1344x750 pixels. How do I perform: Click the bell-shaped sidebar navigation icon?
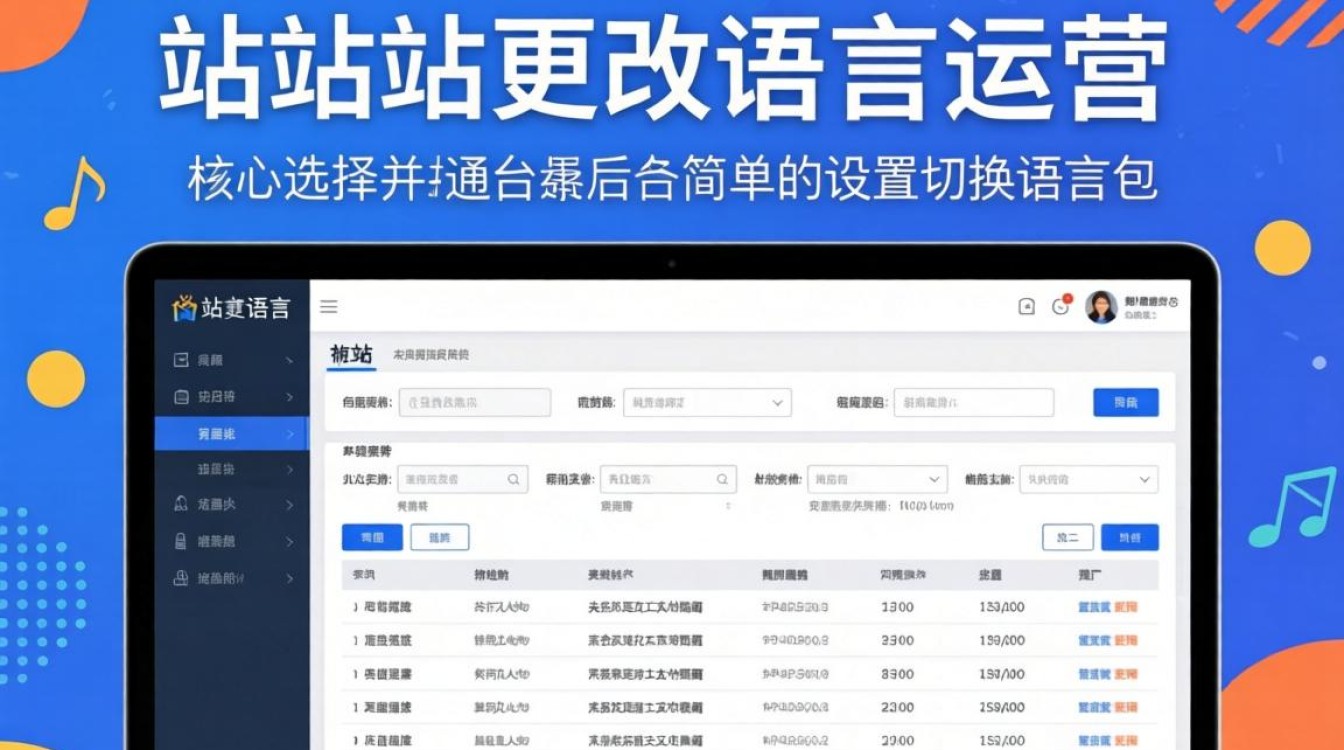[182, 505]
